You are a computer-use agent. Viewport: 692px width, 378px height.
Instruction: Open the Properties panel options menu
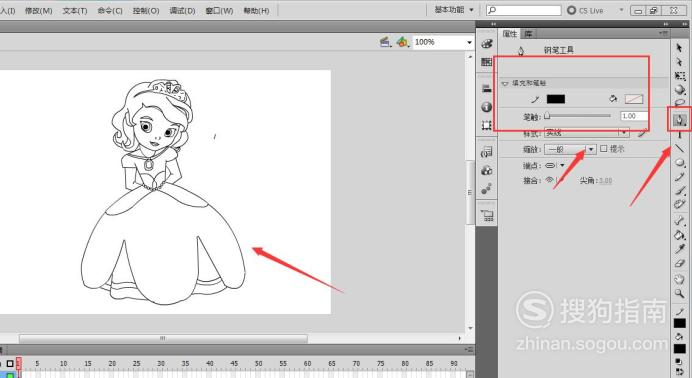663,33
